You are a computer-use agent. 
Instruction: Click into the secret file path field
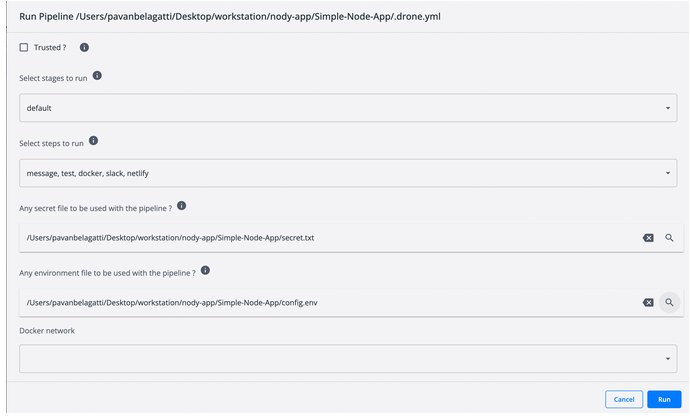click(320, 237)
